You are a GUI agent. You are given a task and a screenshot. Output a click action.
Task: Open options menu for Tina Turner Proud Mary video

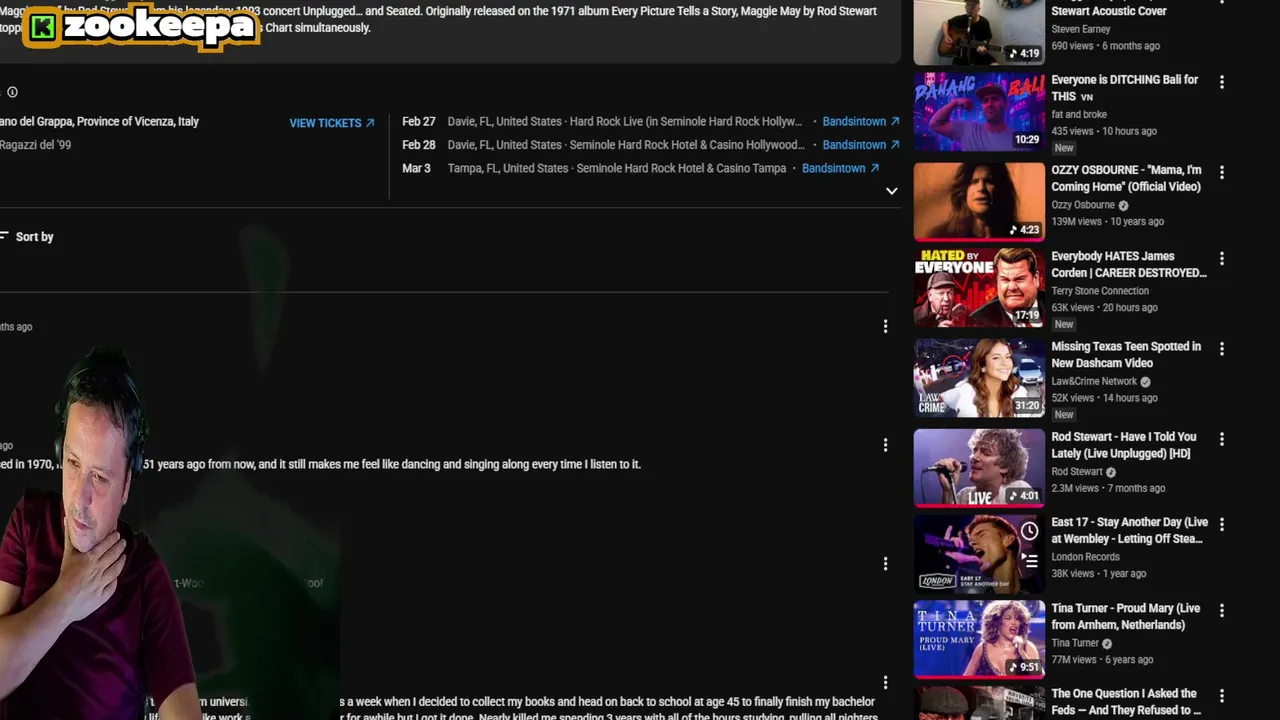(1221, 610)
